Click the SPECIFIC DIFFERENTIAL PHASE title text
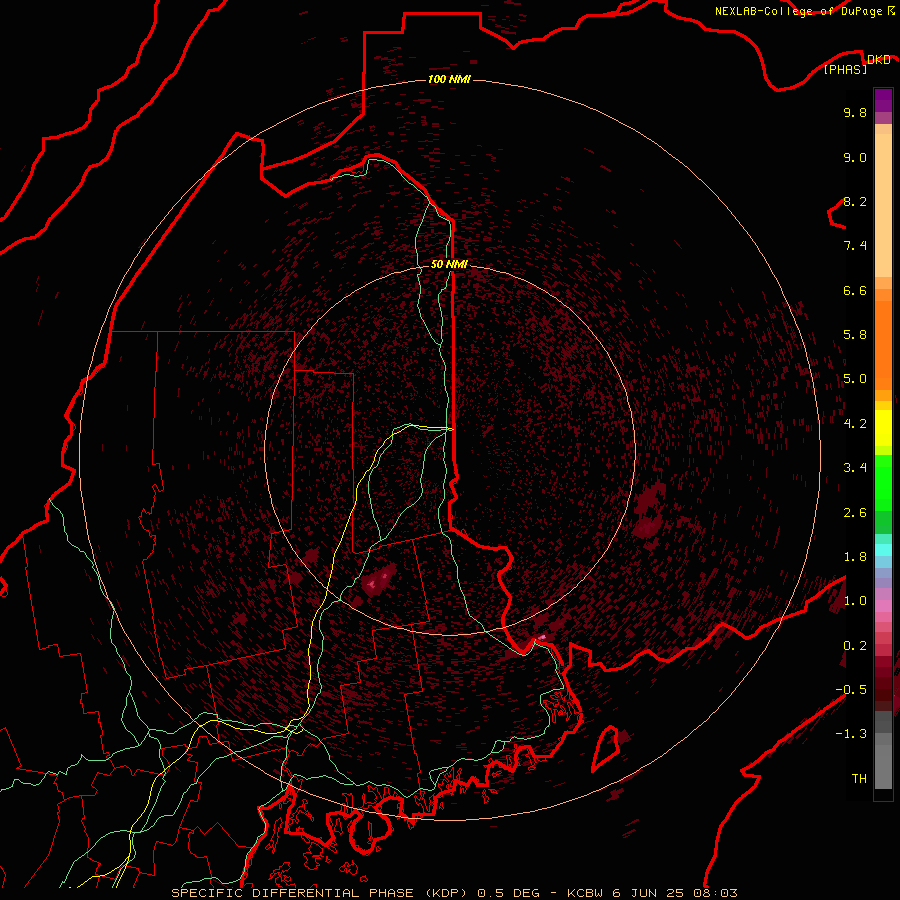The image size is (900, 900). pos(292,893)
